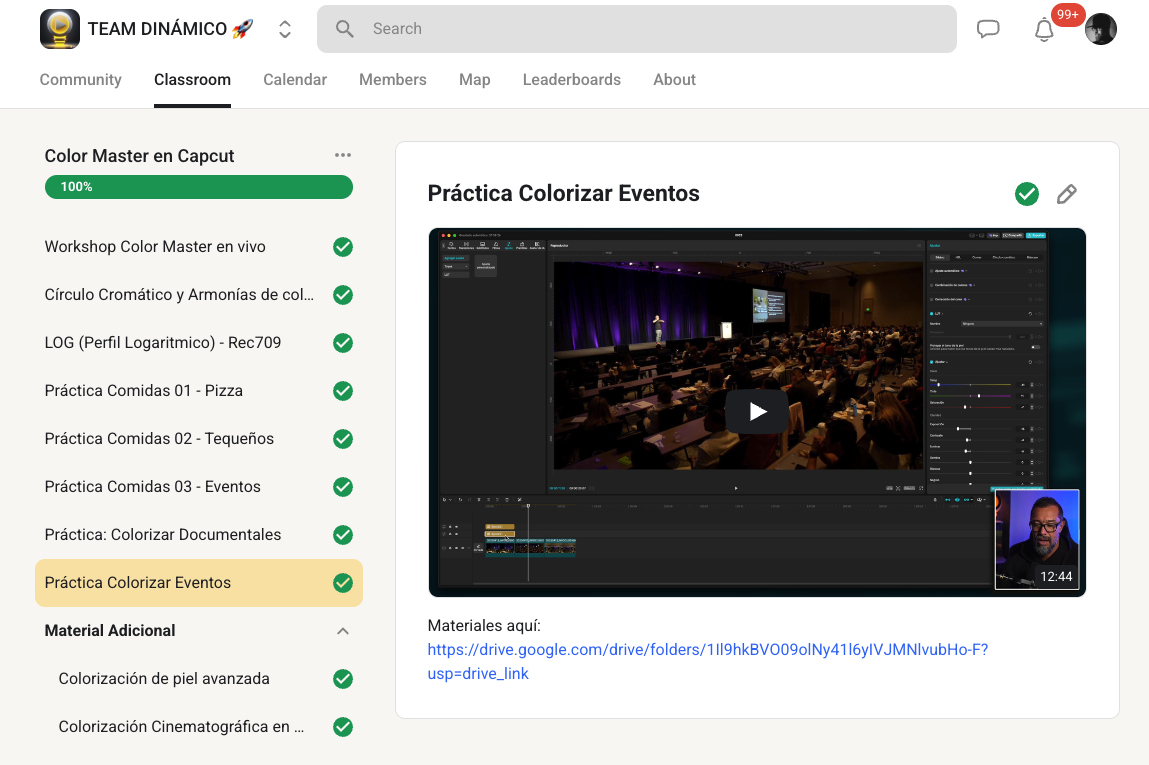Open course options three-dot menu
This screenshot has width=1149, height=765.
pyautogui.click(x=343, y=155)
